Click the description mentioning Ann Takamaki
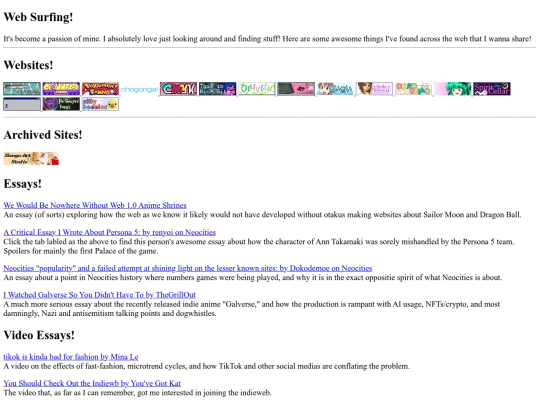Viewport: 540px width, 405px height. 259,246
